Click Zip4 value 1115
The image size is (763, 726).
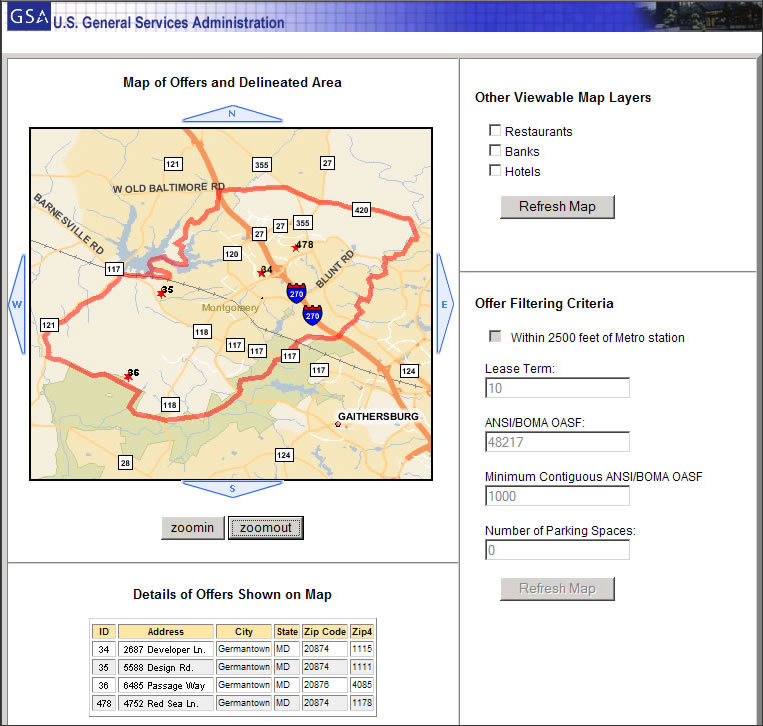tap(362, 649)
